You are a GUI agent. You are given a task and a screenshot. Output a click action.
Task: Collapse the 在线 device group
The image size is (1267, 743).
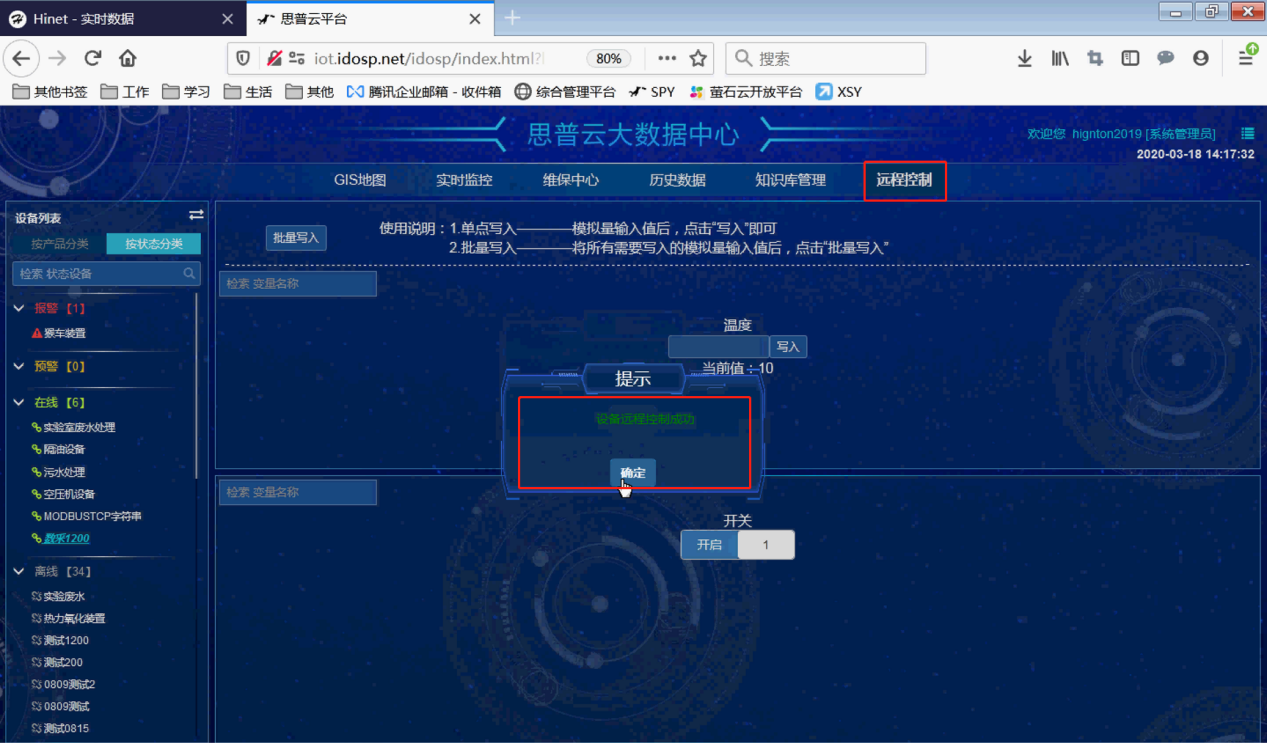pyautogui.click(x=18, y=401)
